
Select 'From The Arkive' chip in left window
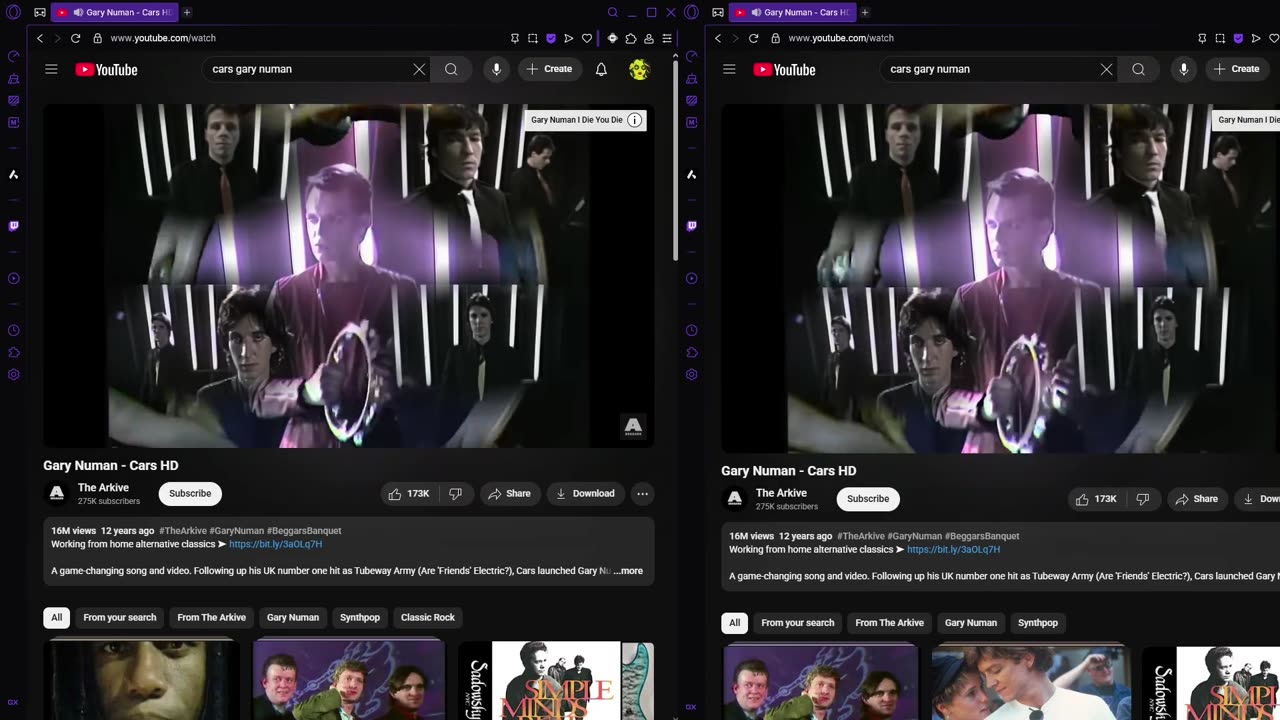211,617
